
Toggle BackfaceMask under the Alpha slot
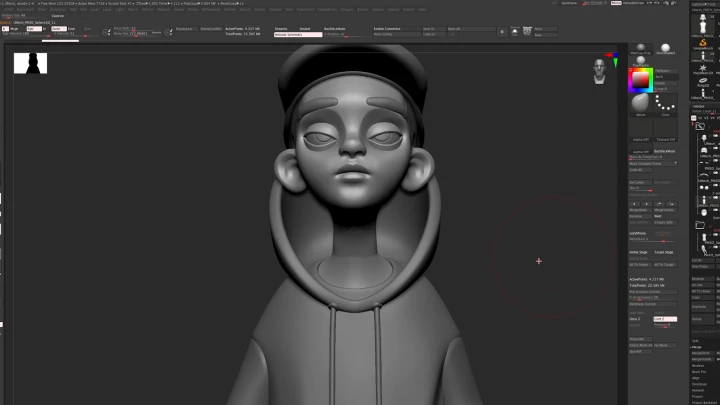[x=665, y=151]
